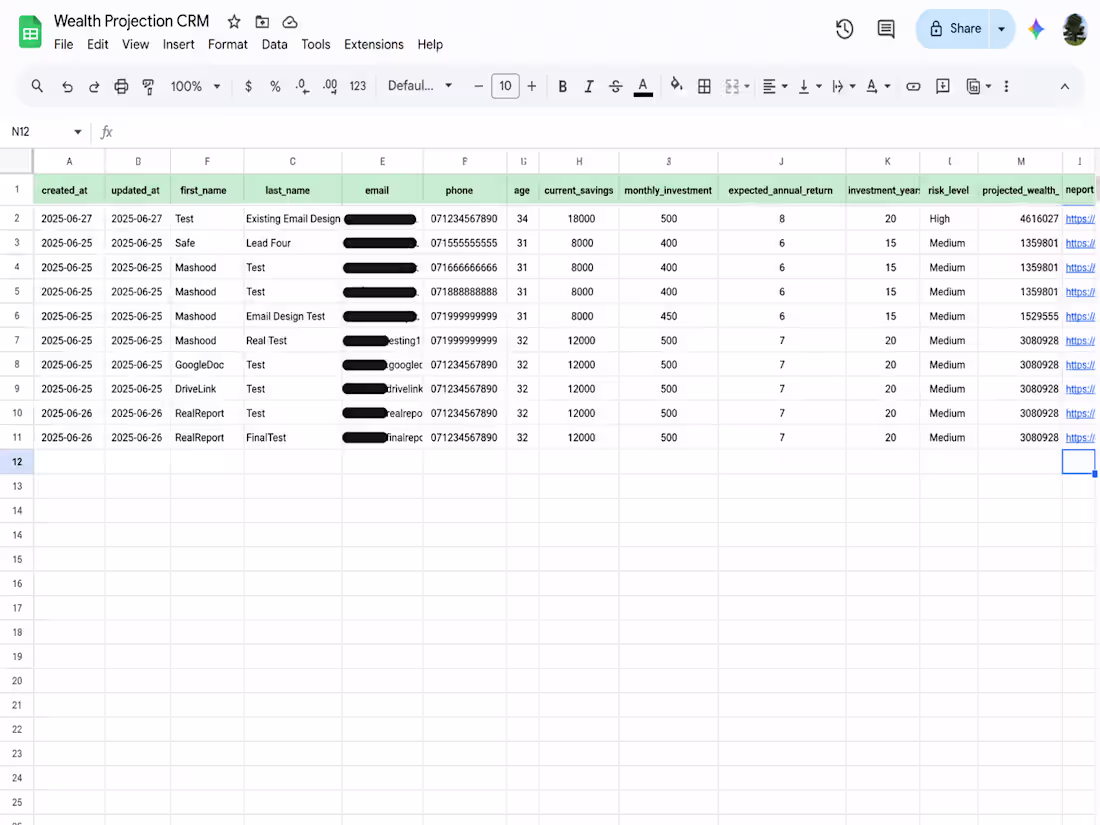The height and width of the screenshot is (825, 1100).
Task: Open the three-dot more options menu
Action: (1006, 86)
